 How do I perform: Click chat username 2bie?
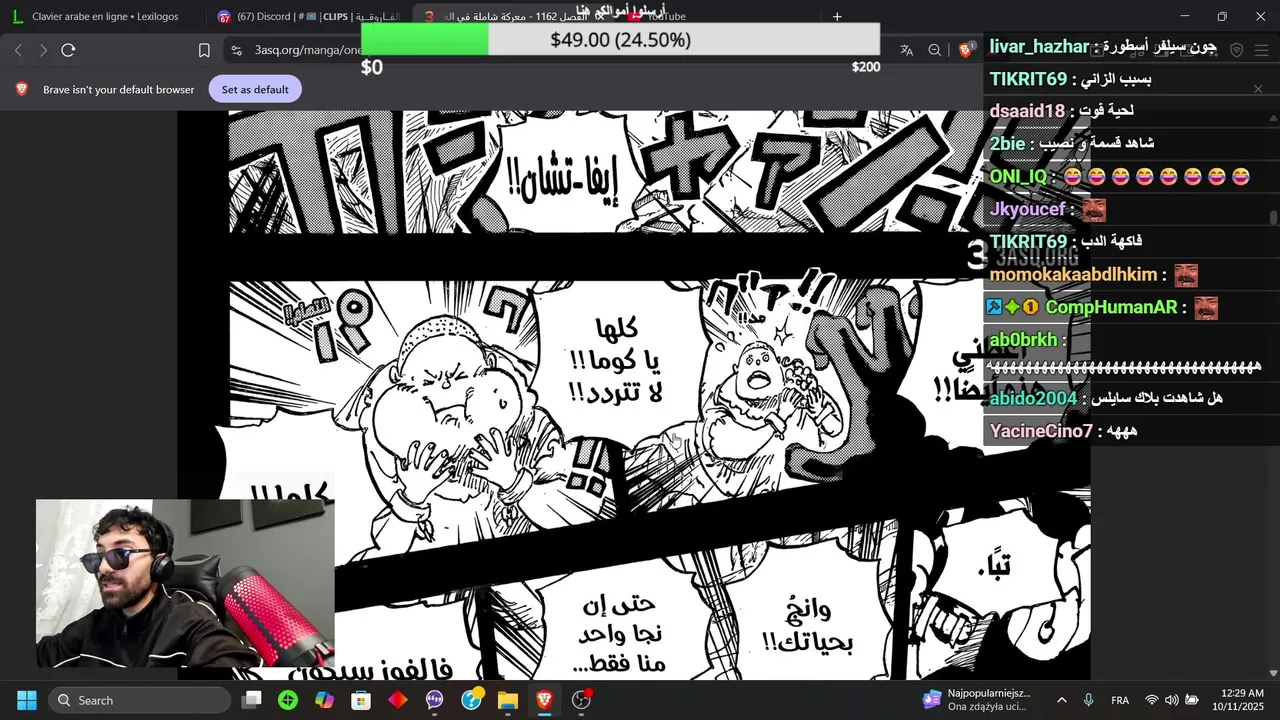point(1007,144)
